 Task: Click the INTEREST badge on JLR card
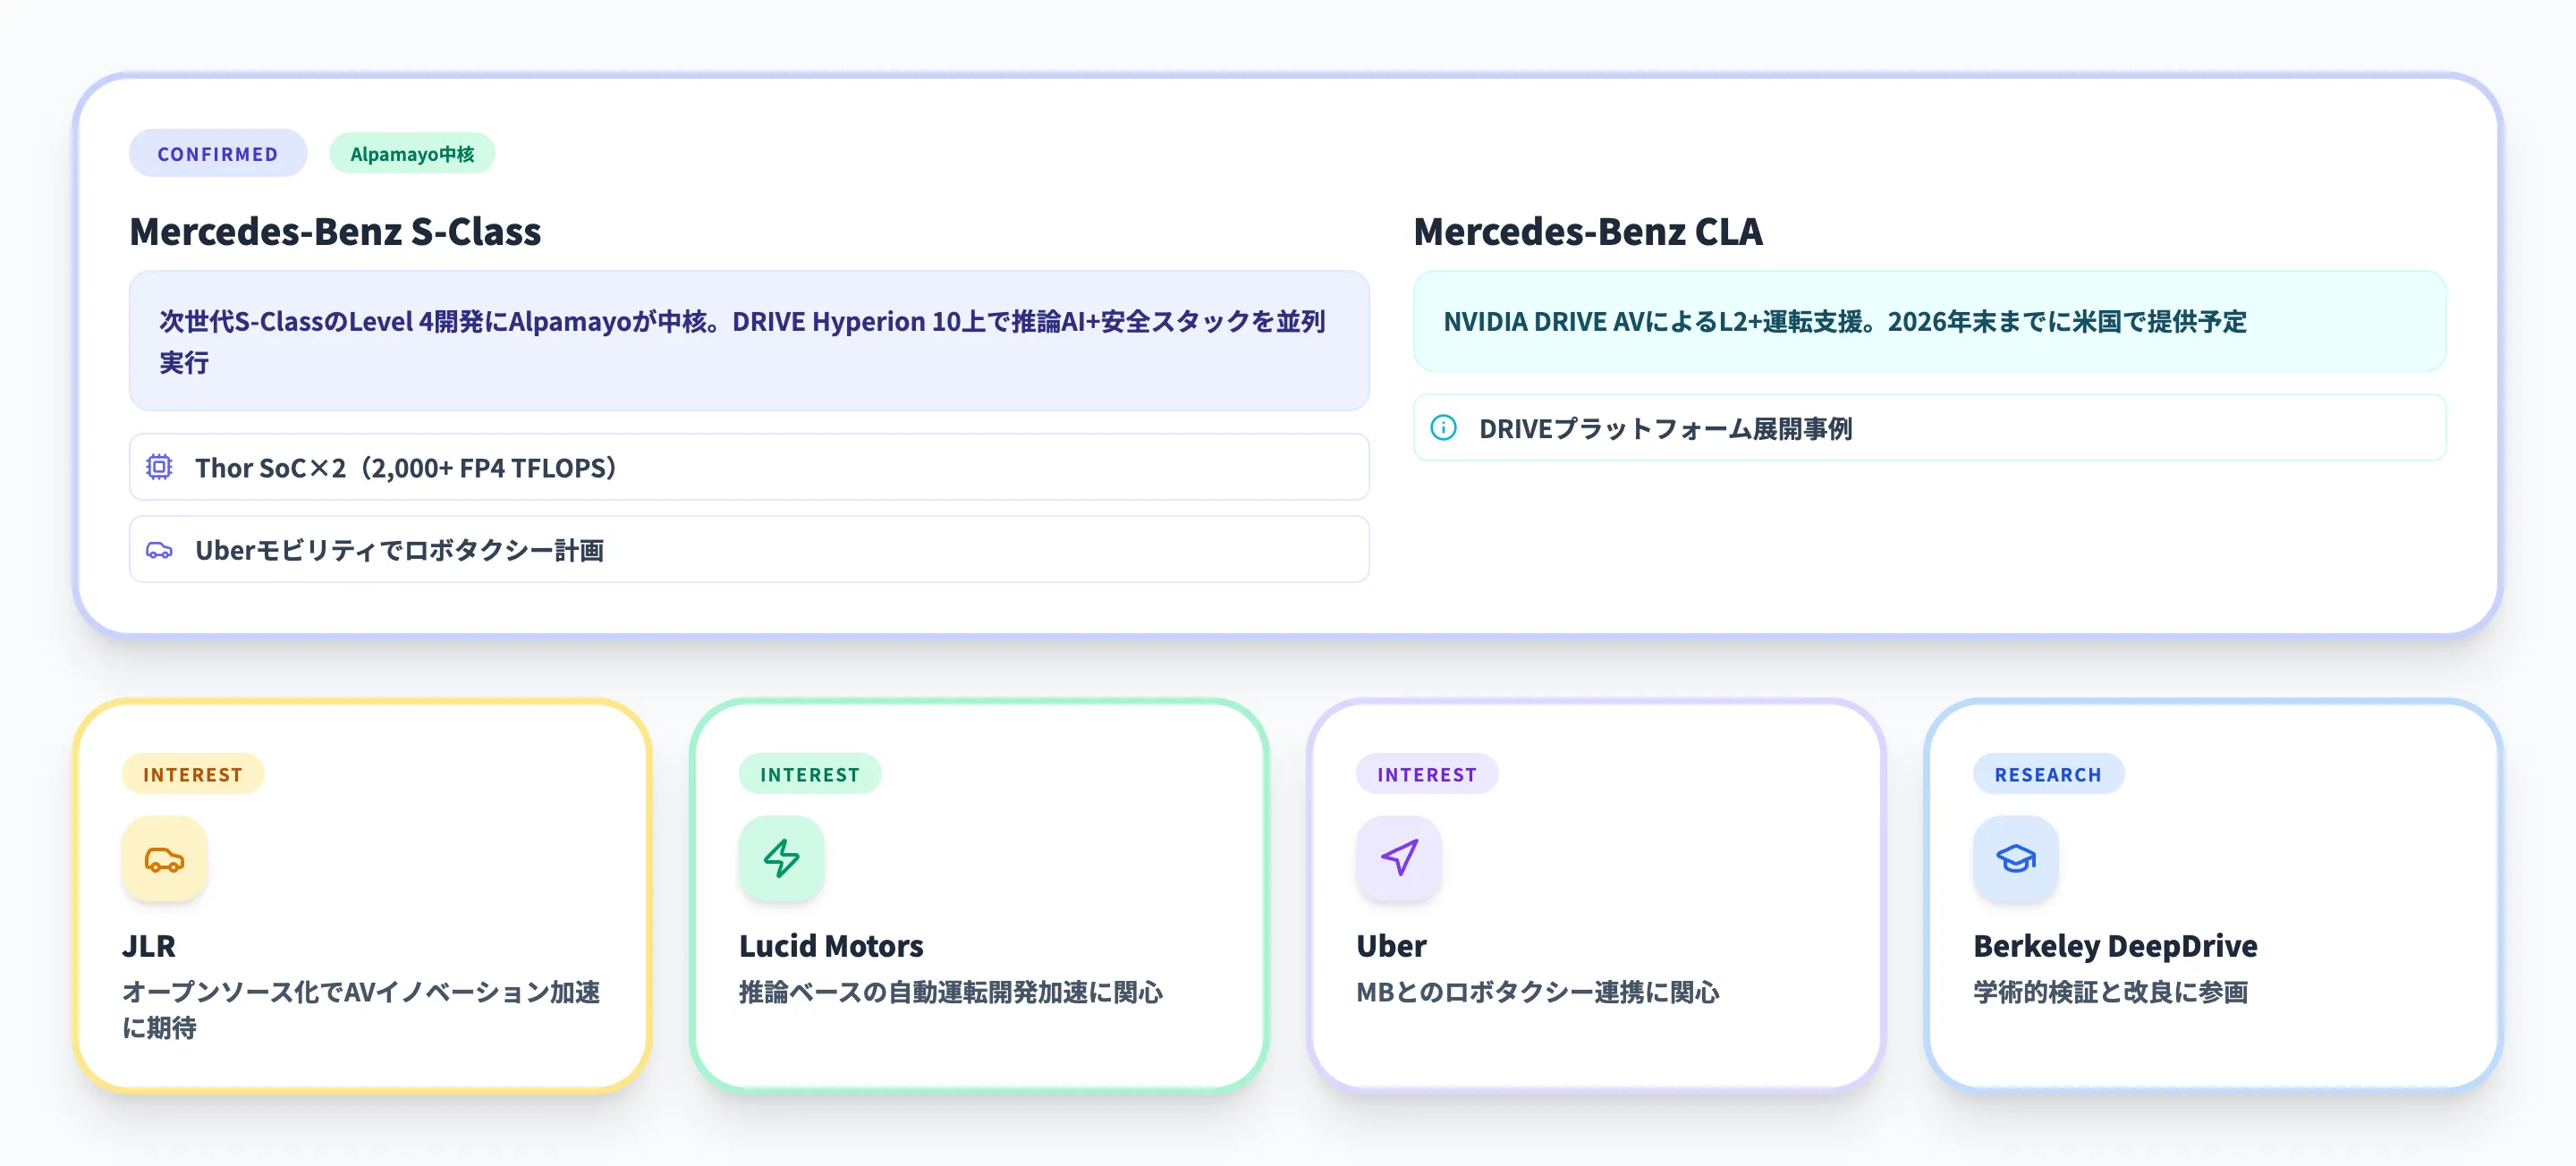pyautogui.click(x=193, y=774)
